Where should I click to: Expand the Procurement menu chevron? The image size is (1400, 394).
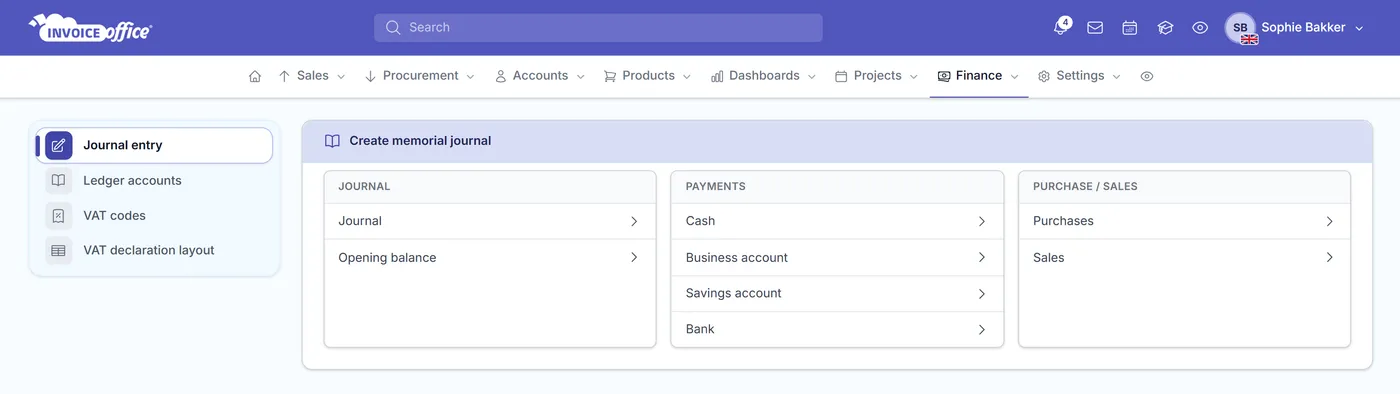(471, 77)
